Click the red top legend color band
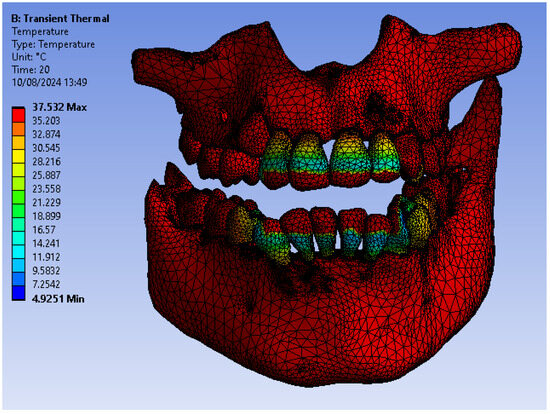This screenshot has width=550, height=414. (x=19, y=114)
